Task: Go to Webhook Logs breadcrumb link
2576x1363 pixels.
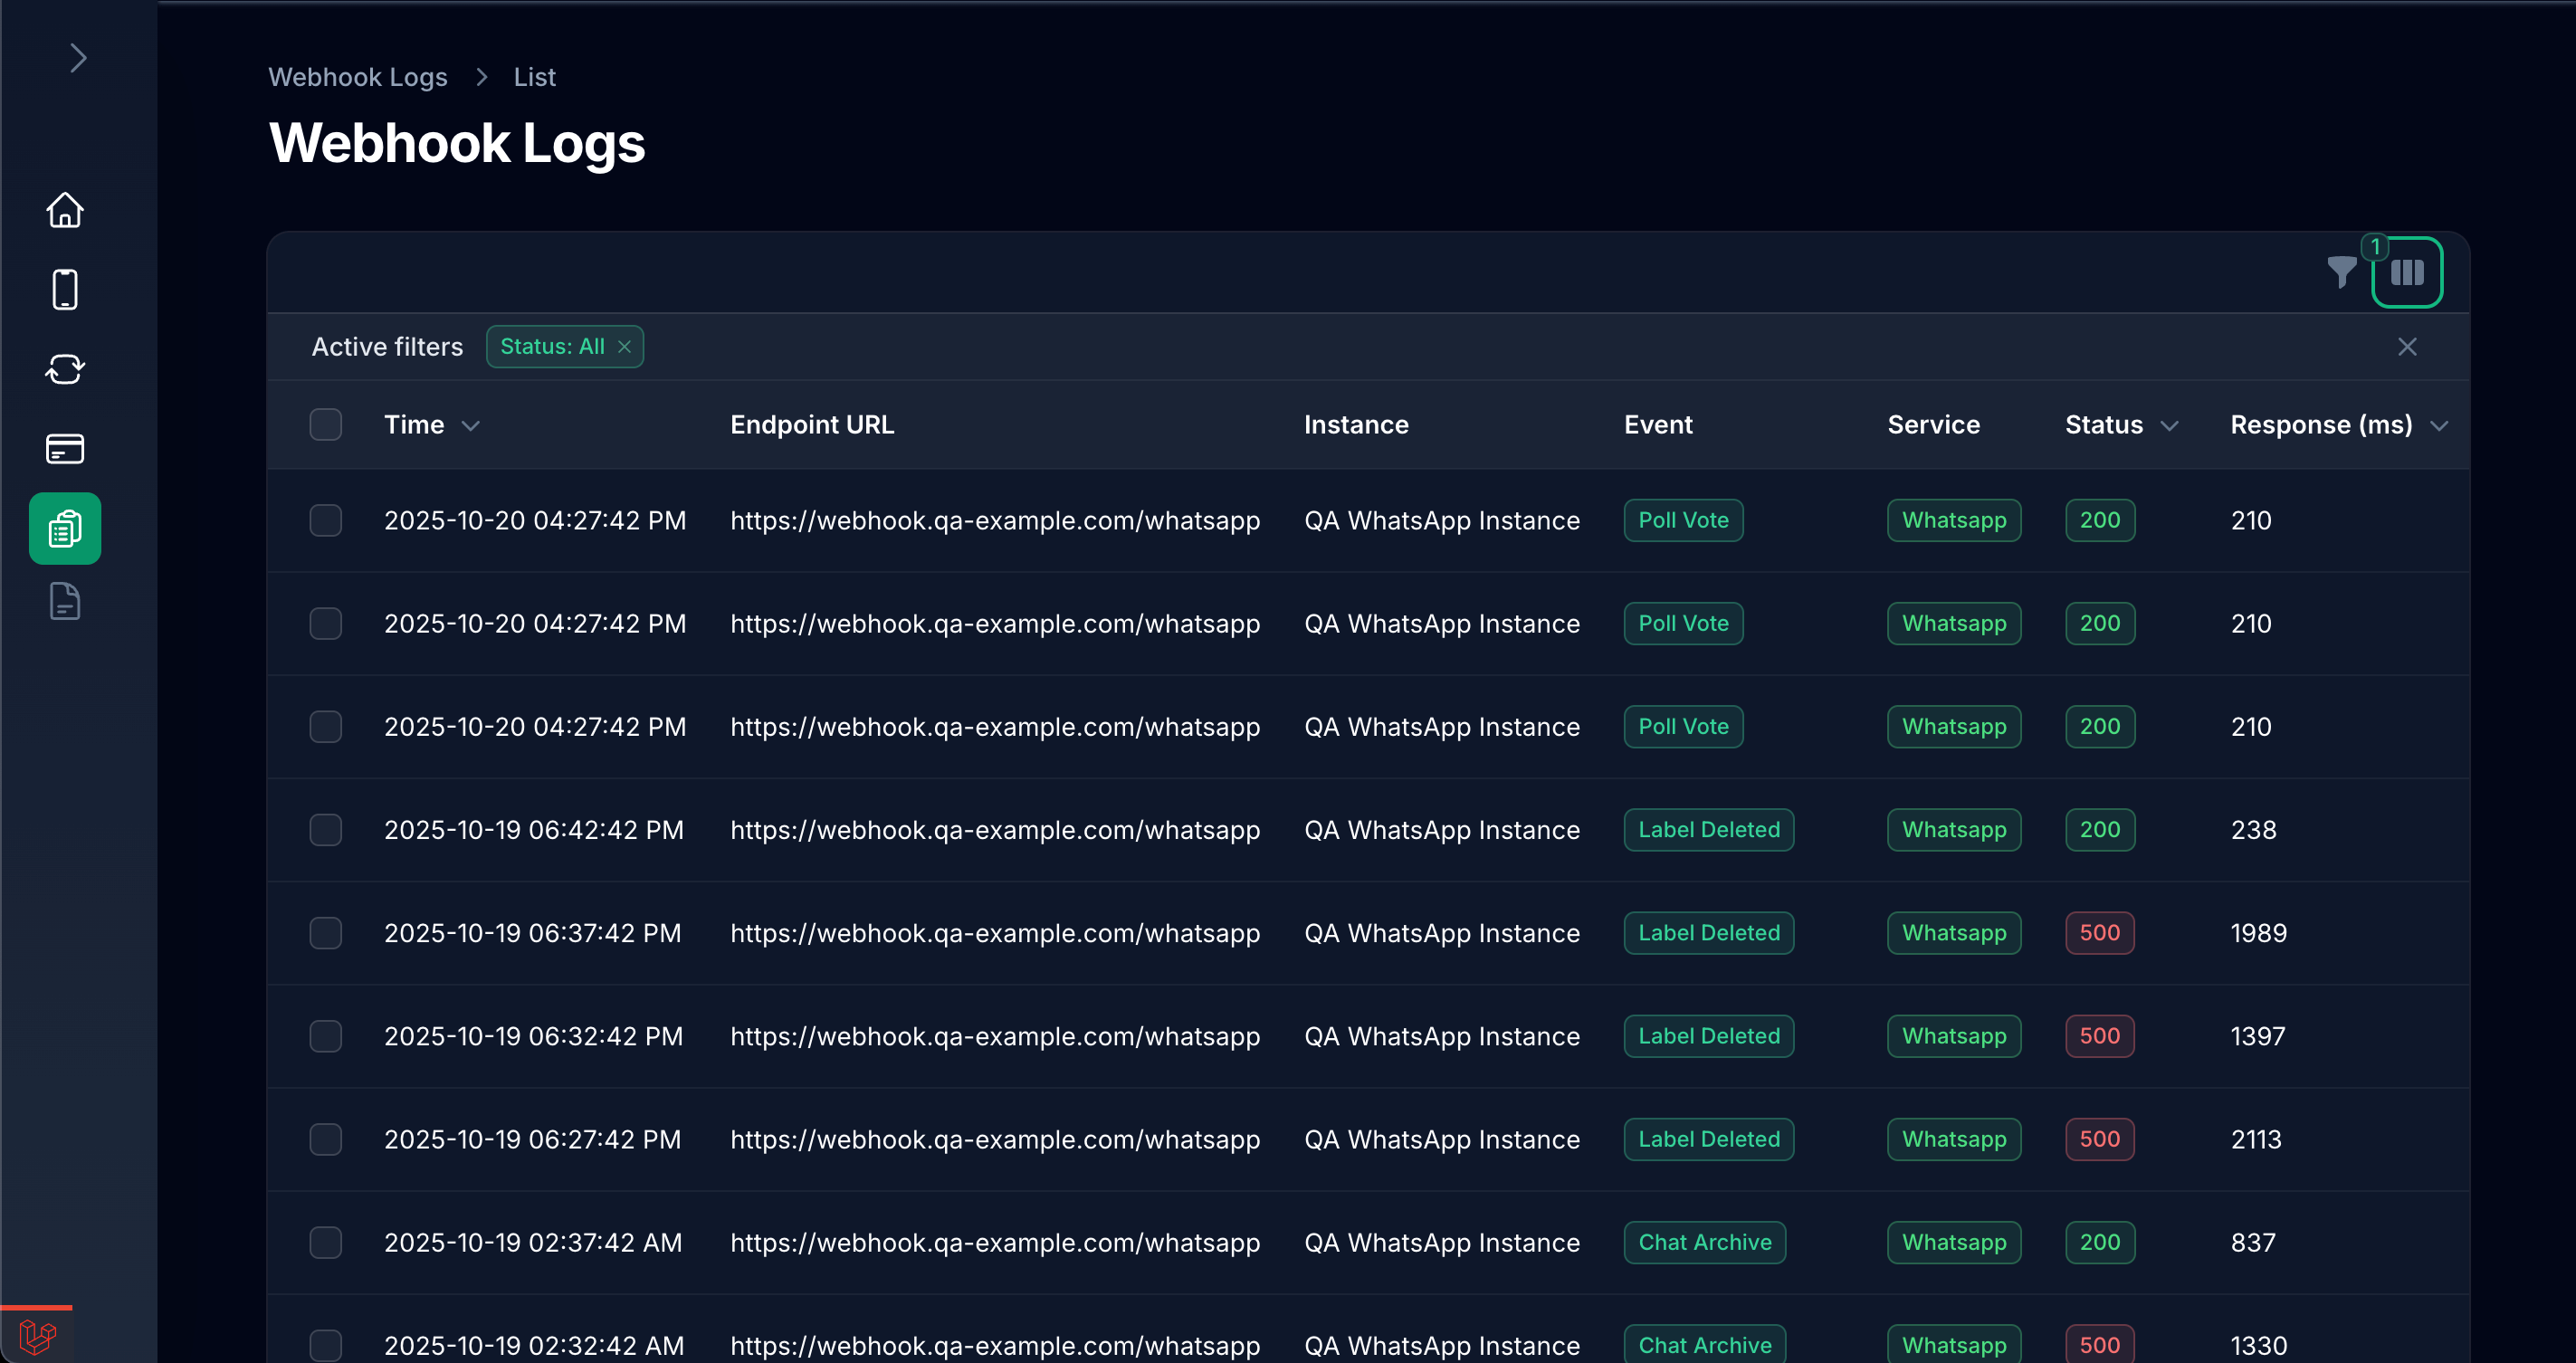Action: [357, 77]
